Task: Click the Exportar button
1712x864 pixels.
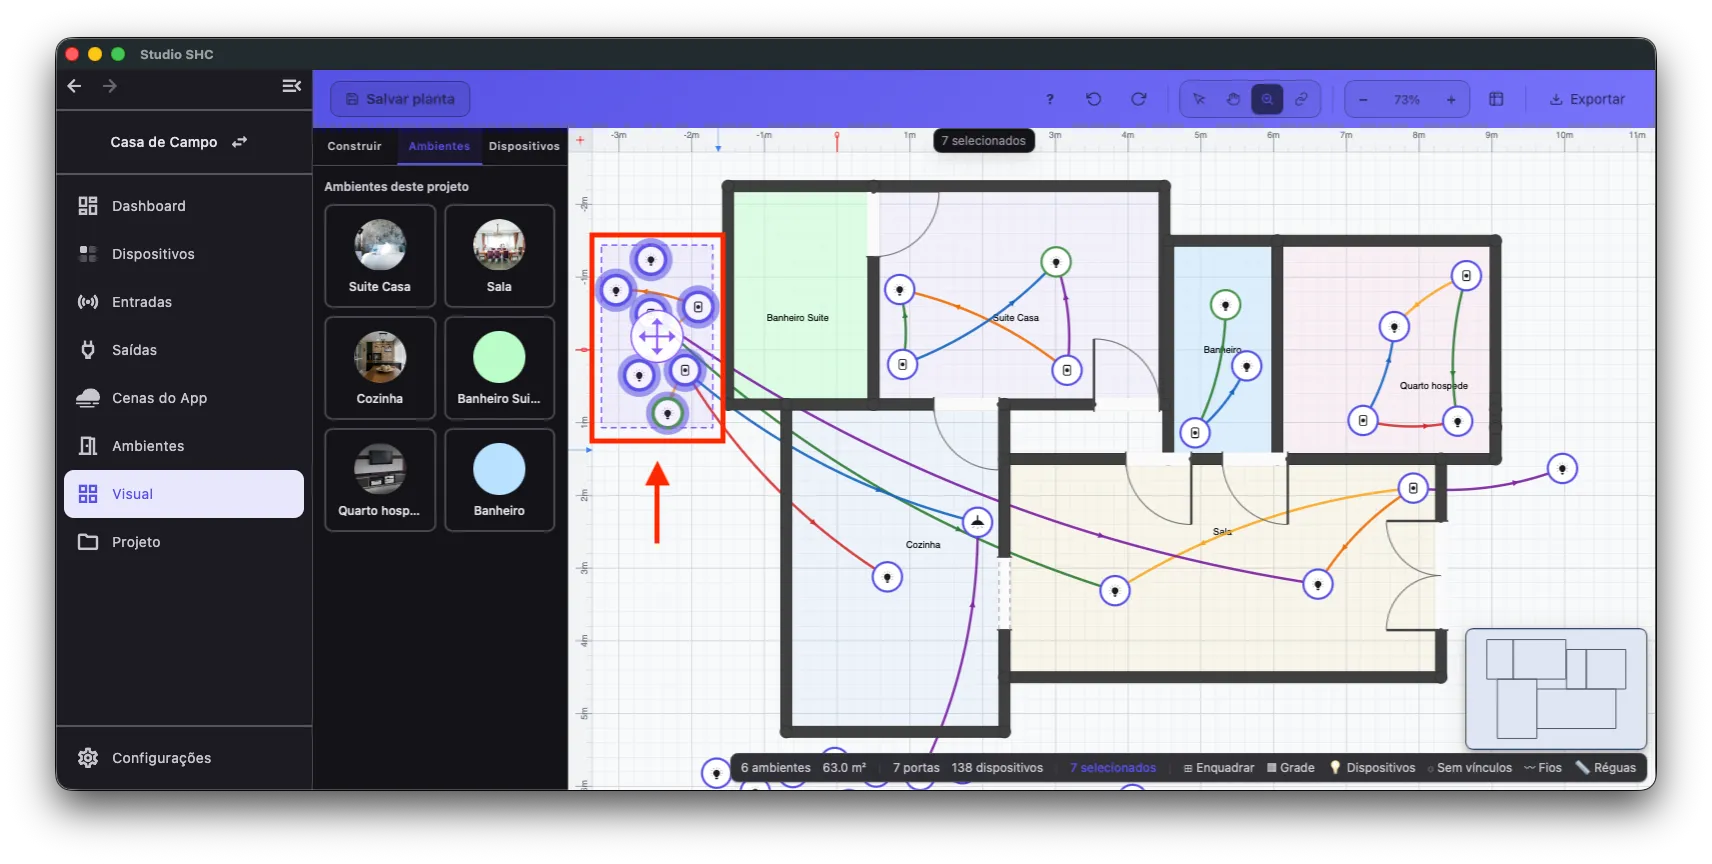Action: pos(1587,99)
